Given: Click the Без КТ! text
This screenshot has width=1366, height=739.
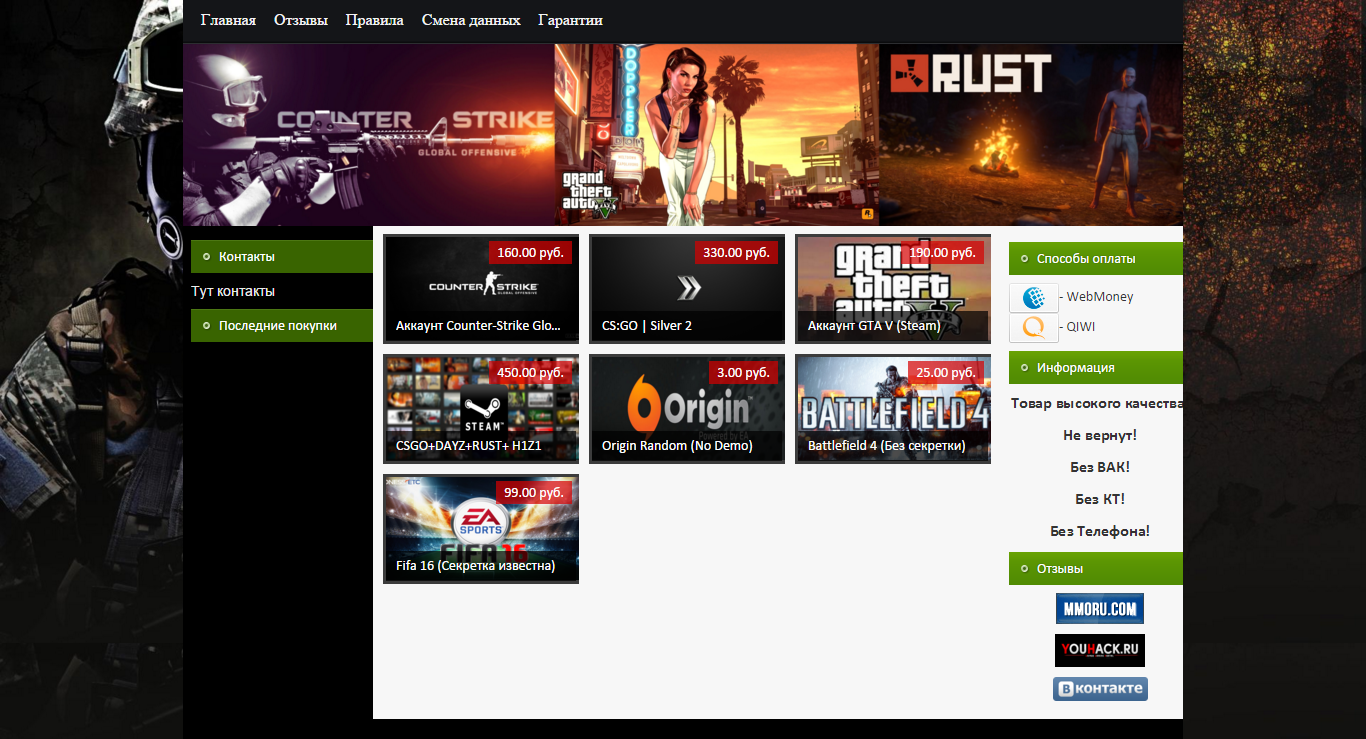Looking at the screenshot, I should [x=1100, y=500].
